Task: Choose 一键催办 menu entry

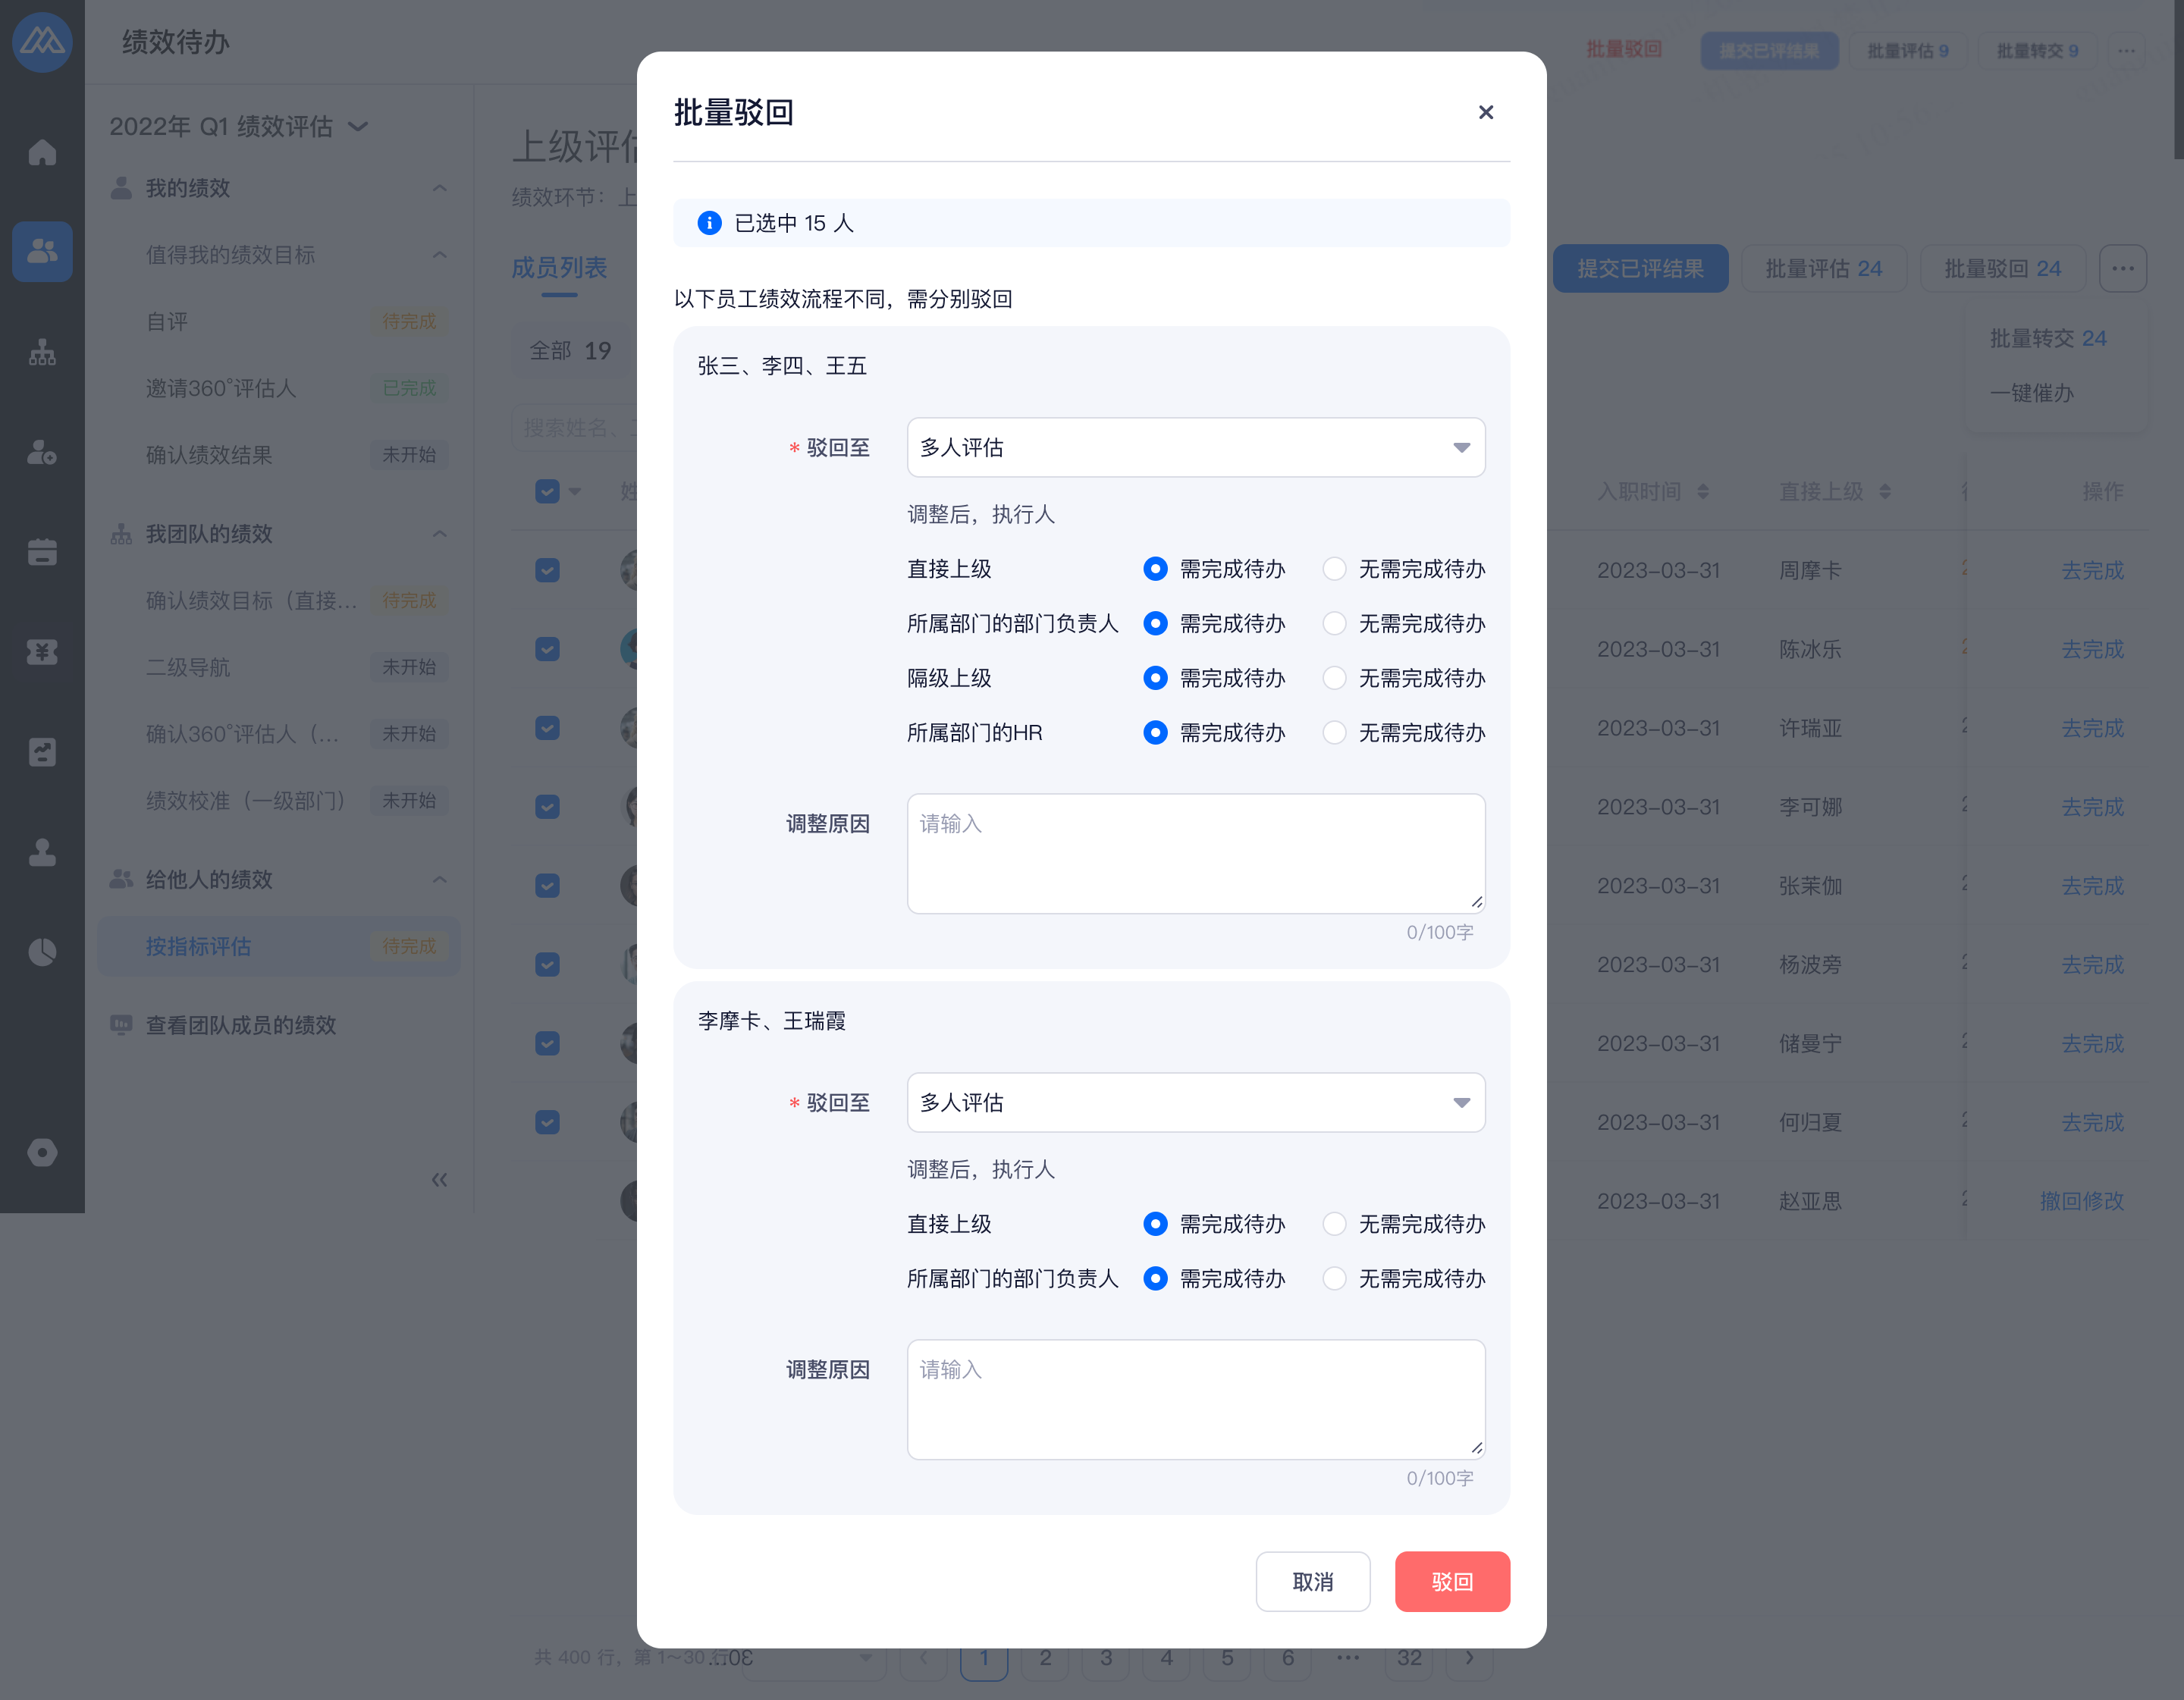Action: (x=2031, y=393)
